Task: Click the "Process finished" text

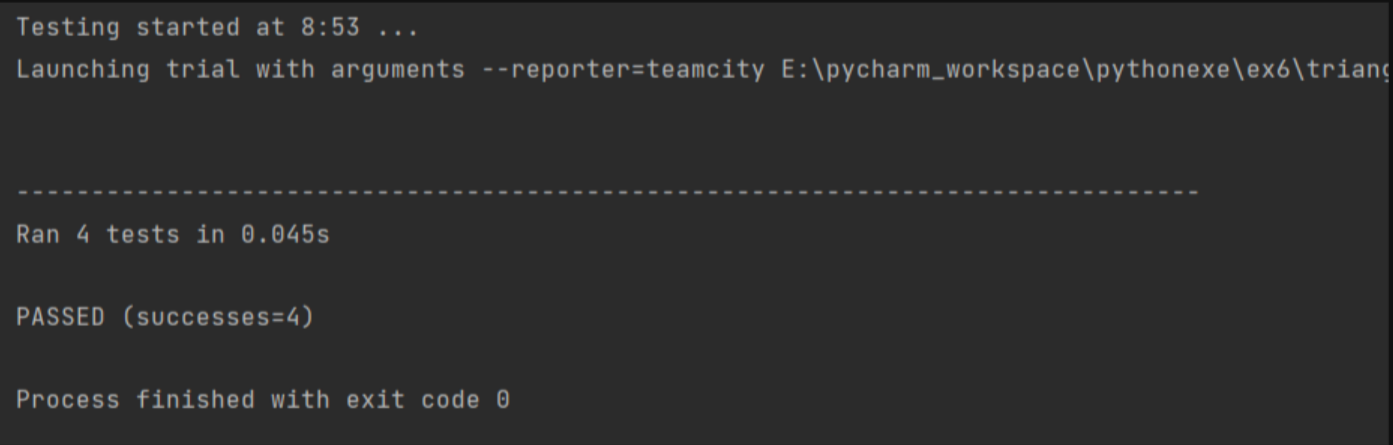Action: (x=135, y=400)
